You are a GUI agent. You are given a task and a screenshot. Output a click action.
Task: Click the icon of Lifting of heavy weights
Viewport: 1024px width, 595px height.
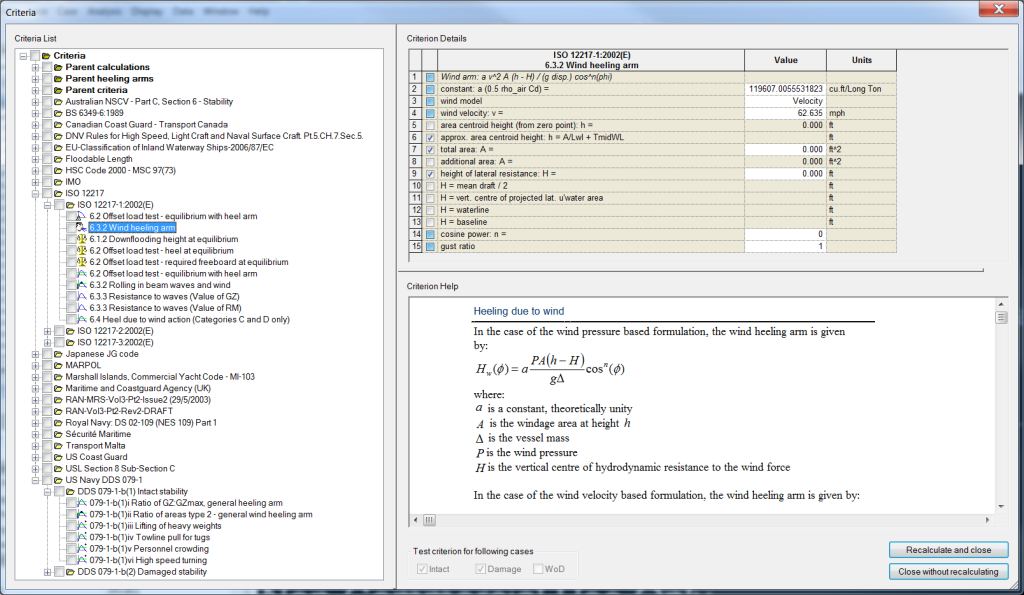click(x=82, y=526)
